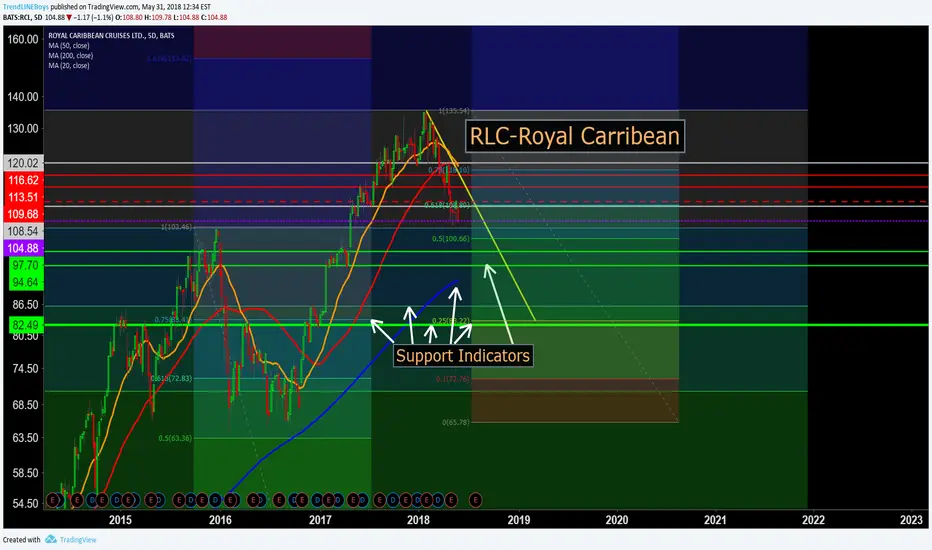
Task: Click the TradingView logo icon
Action: point(51,539)
